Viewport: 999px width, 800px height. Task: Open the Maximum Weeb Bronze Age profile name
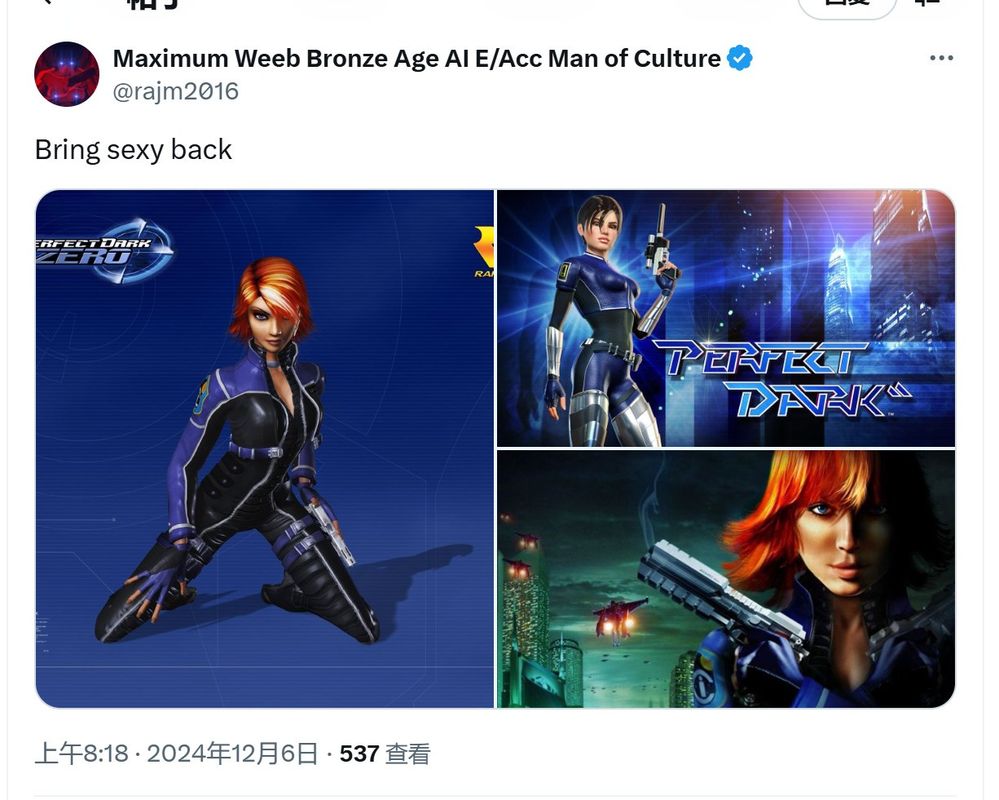417,59
